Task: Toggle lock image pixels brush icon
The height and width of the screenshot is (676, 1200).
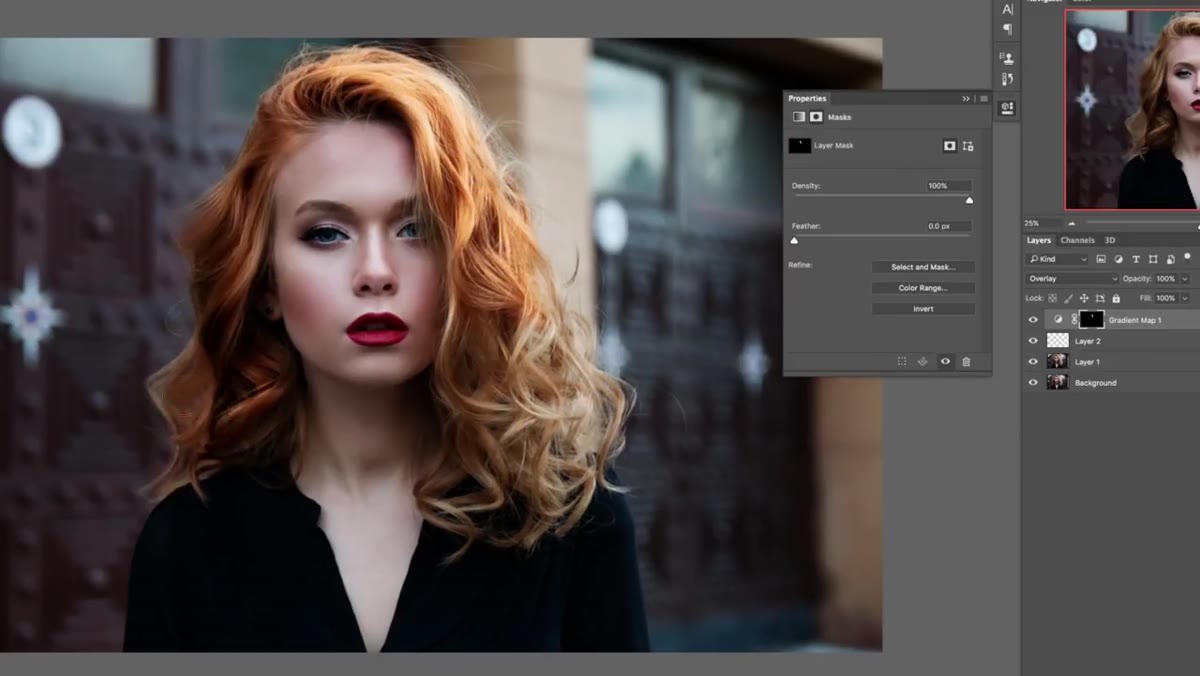Action: [1068, 298]
